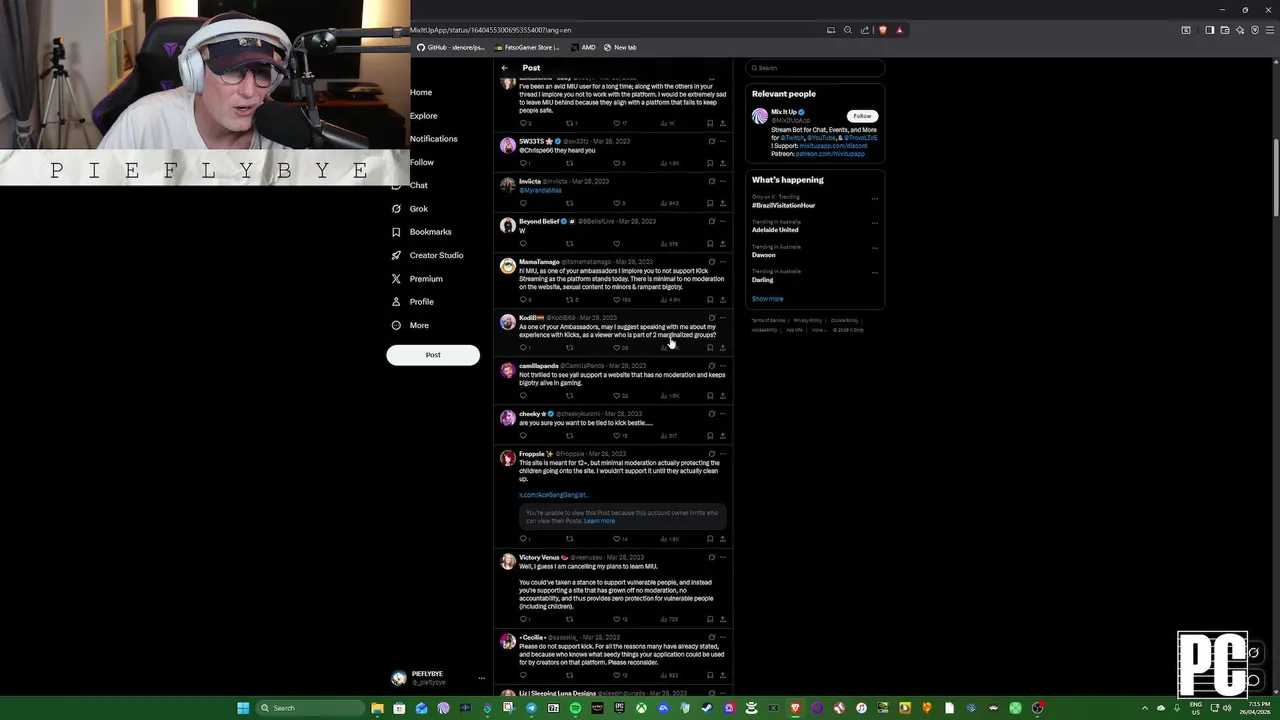Click the Creator Studio rocket icon
Image resolution: width=1280 pixels, height=720 pixels.
(397, 255)
